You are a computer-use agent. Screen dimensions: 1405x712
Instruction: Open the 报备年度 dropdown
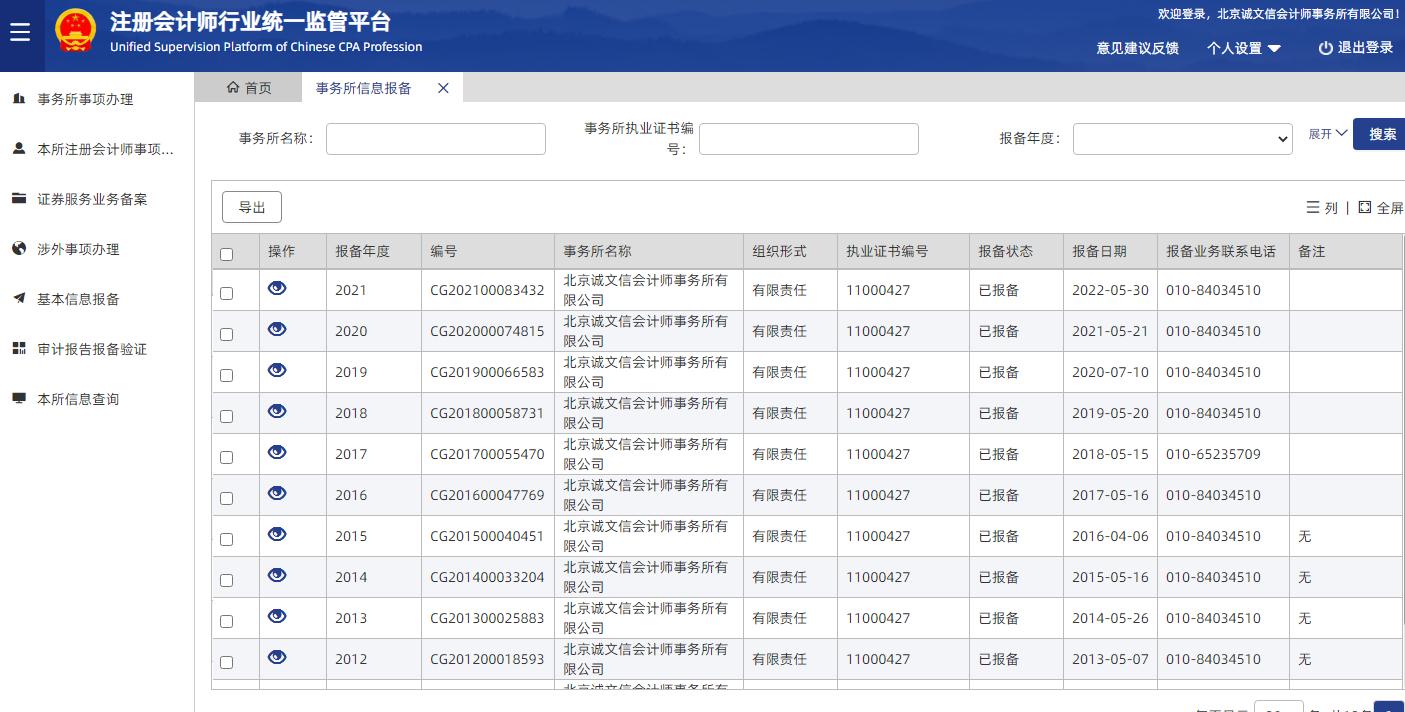[x=1182, y=139]
